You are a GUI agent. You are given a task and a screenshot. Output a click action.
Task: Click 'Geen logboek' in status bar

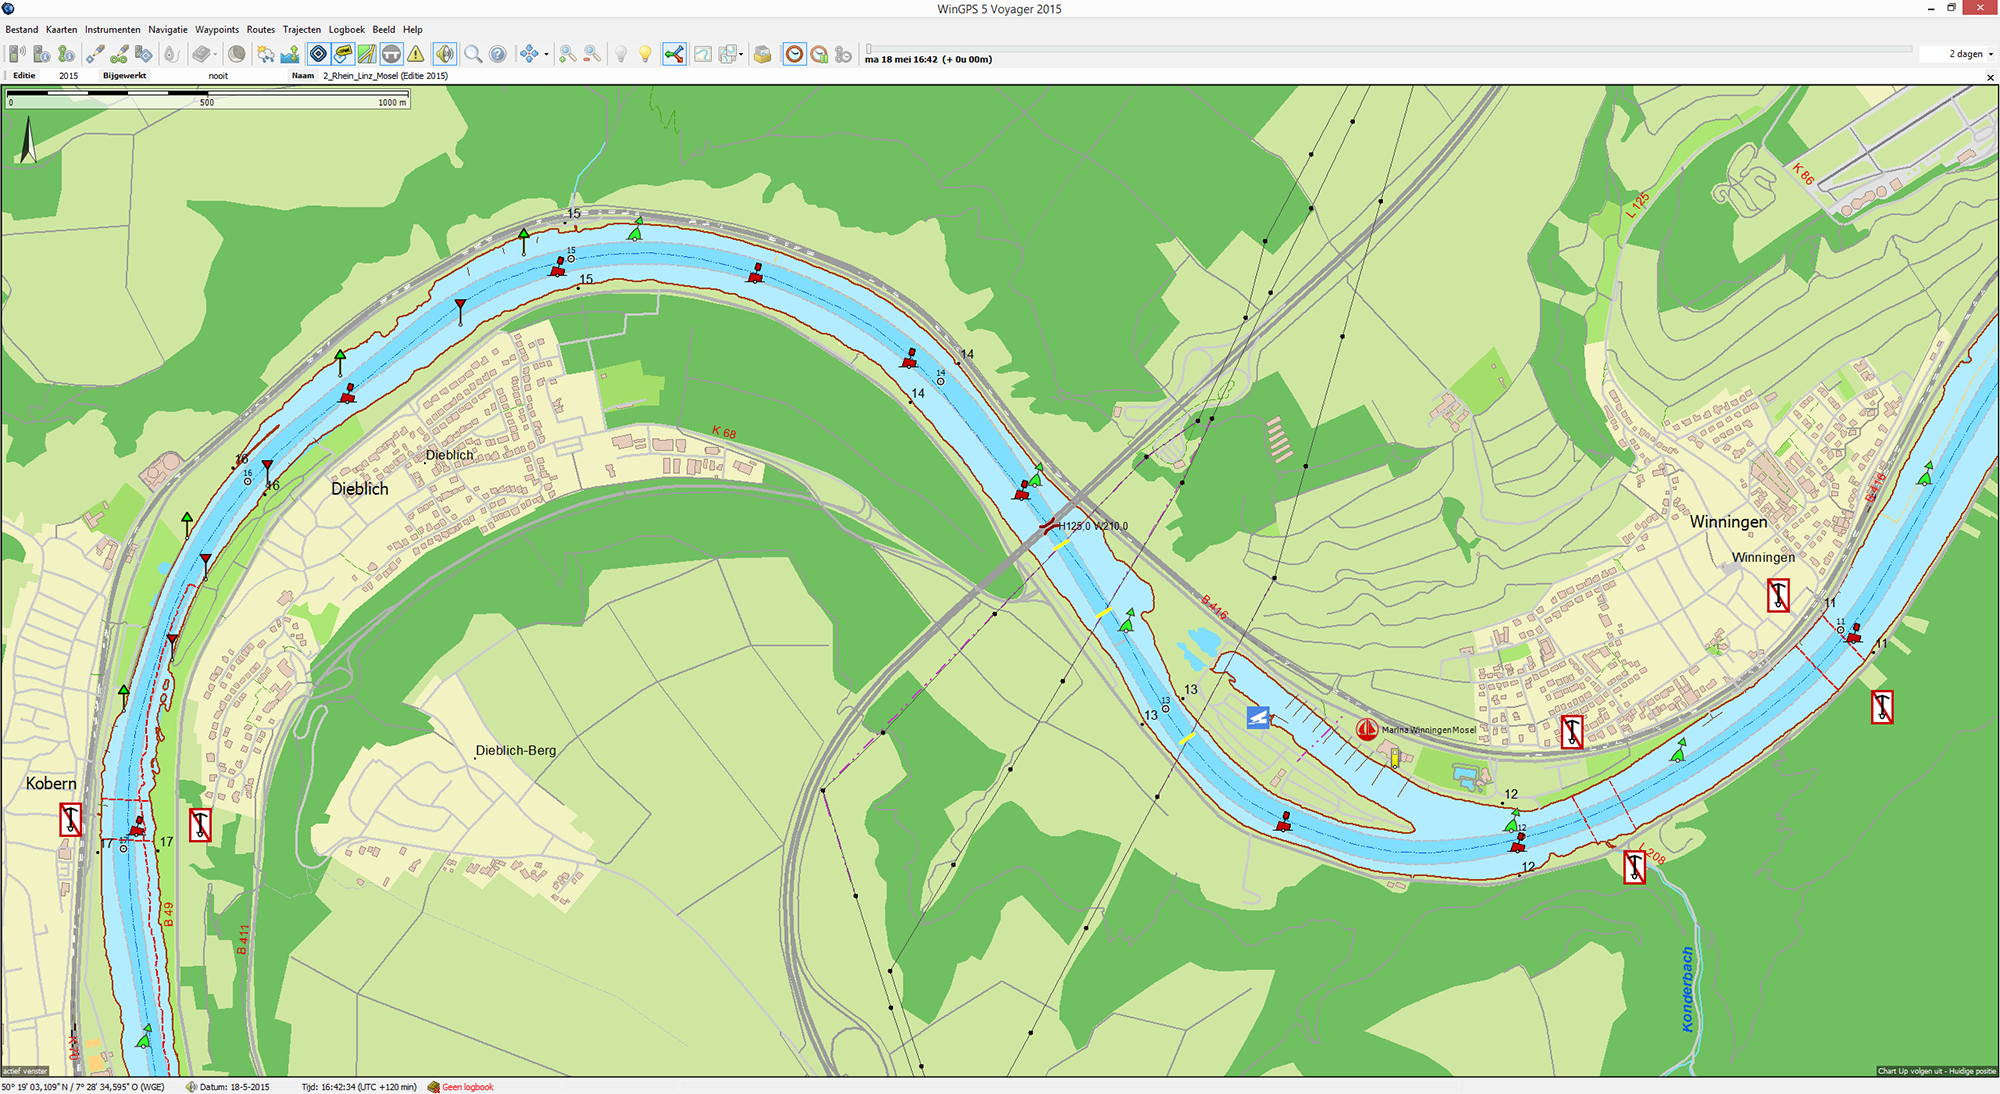pos(468,1087)
